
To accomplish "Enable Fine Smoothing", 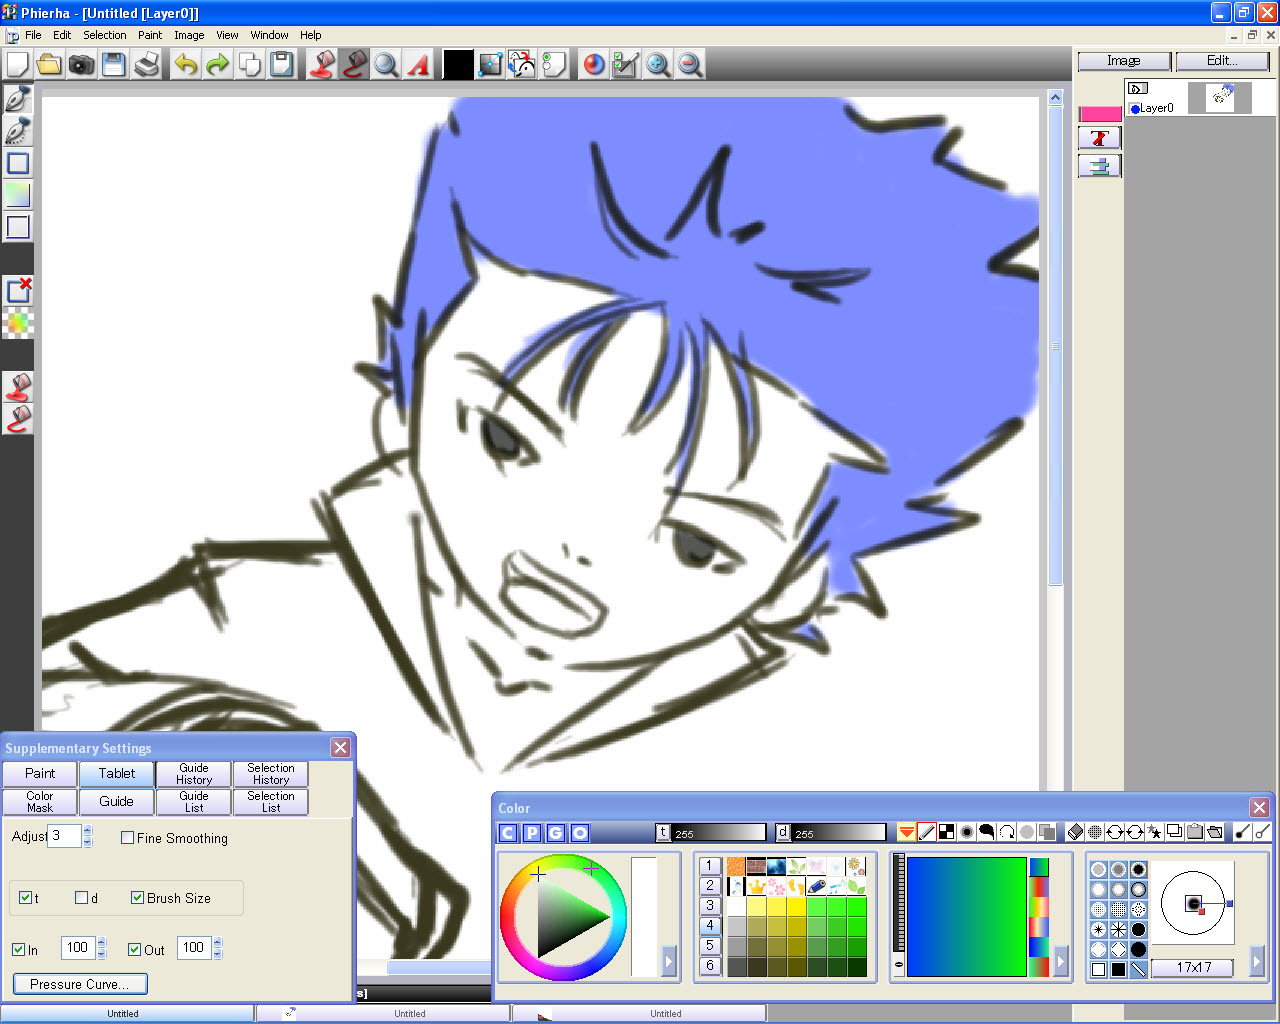I will (x=126, y=838).
